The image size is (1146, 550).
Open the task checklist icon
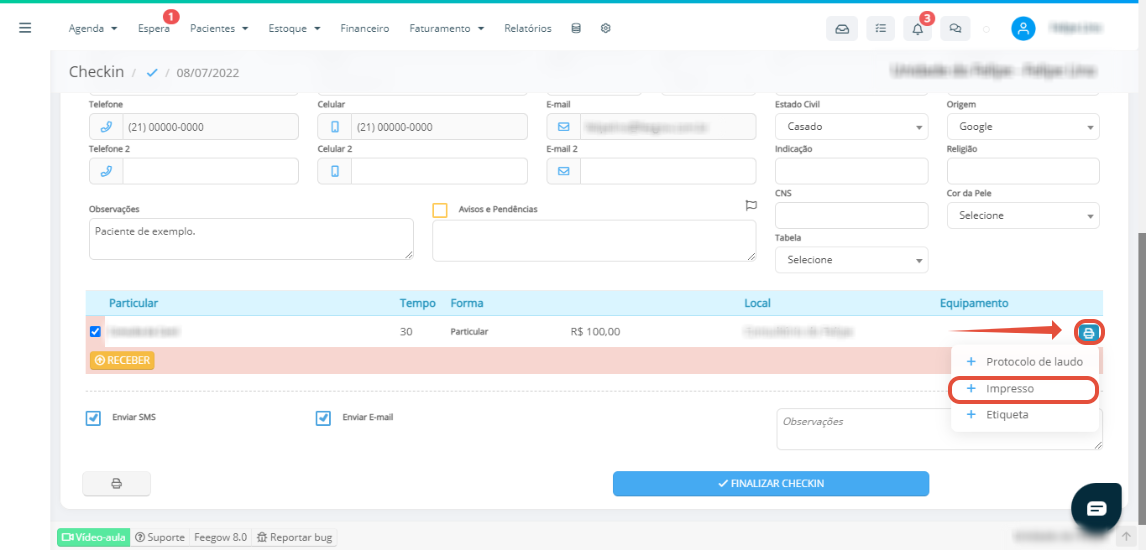pyautogui.click(x=881, y=28)
